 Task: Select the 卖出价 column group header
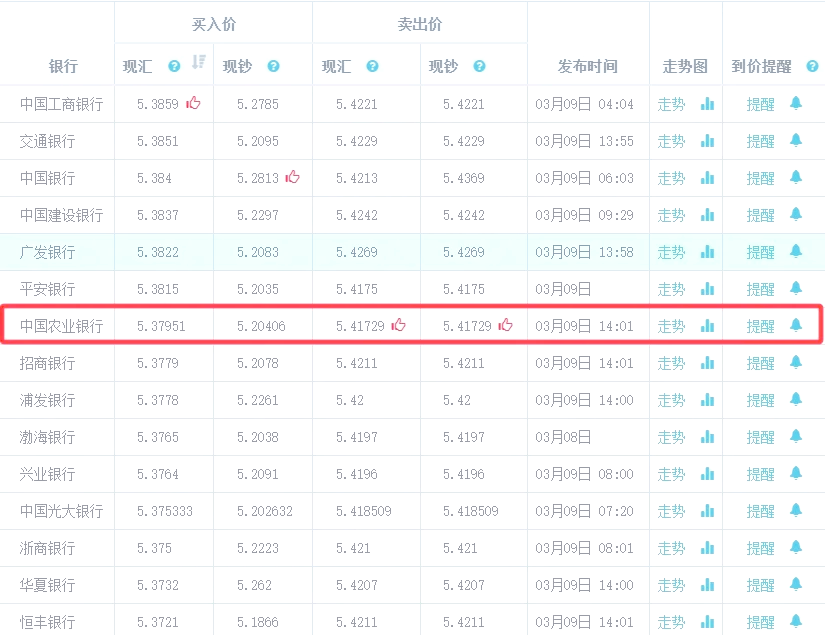419,24
